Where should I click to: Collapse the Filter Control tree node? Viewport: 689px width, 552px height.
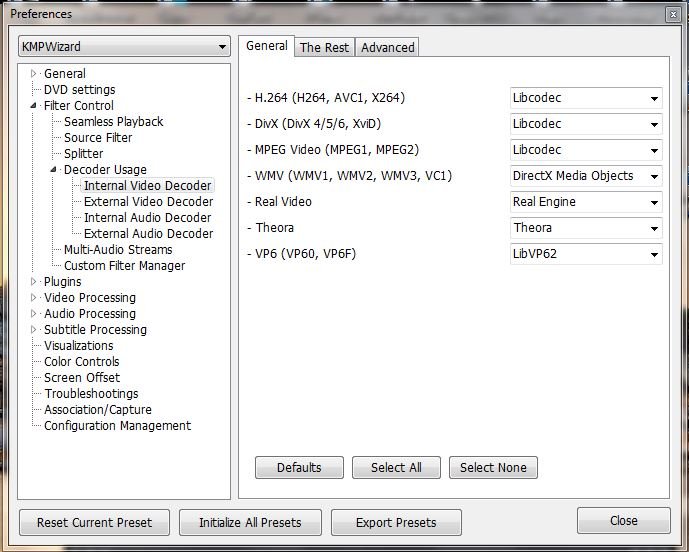point(34,106)
